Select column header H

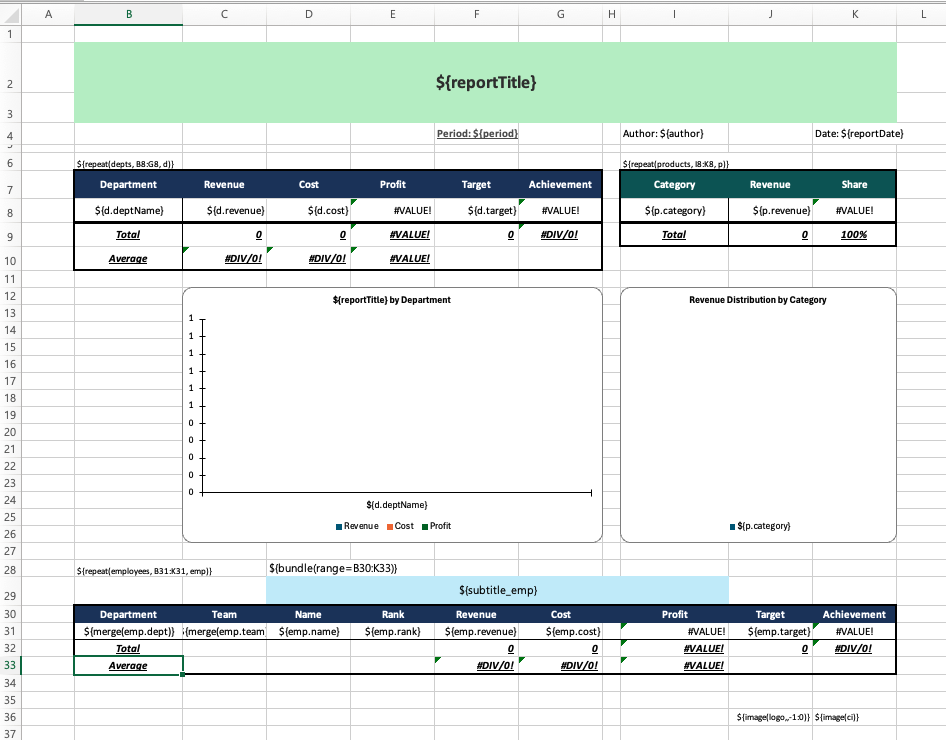coord(612,14)
